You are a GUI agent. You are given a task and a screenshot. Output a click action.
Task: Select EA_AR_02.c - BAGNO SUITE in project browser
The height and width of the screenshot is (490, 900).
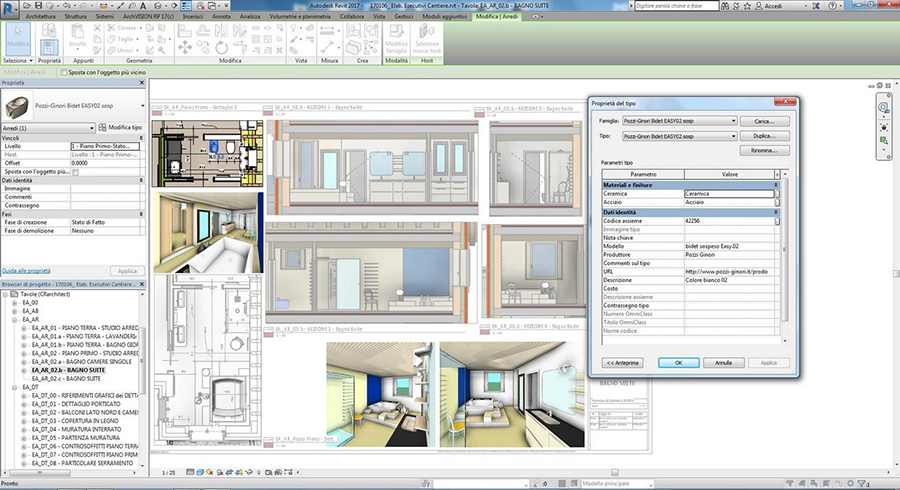[x=66, y=379]
